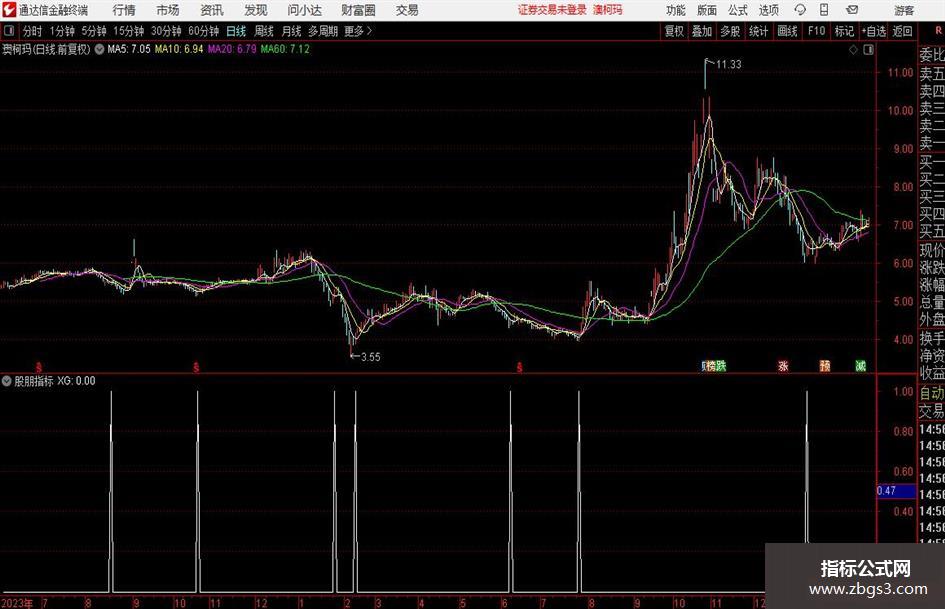Open the 发现 menu

point(256,10)
